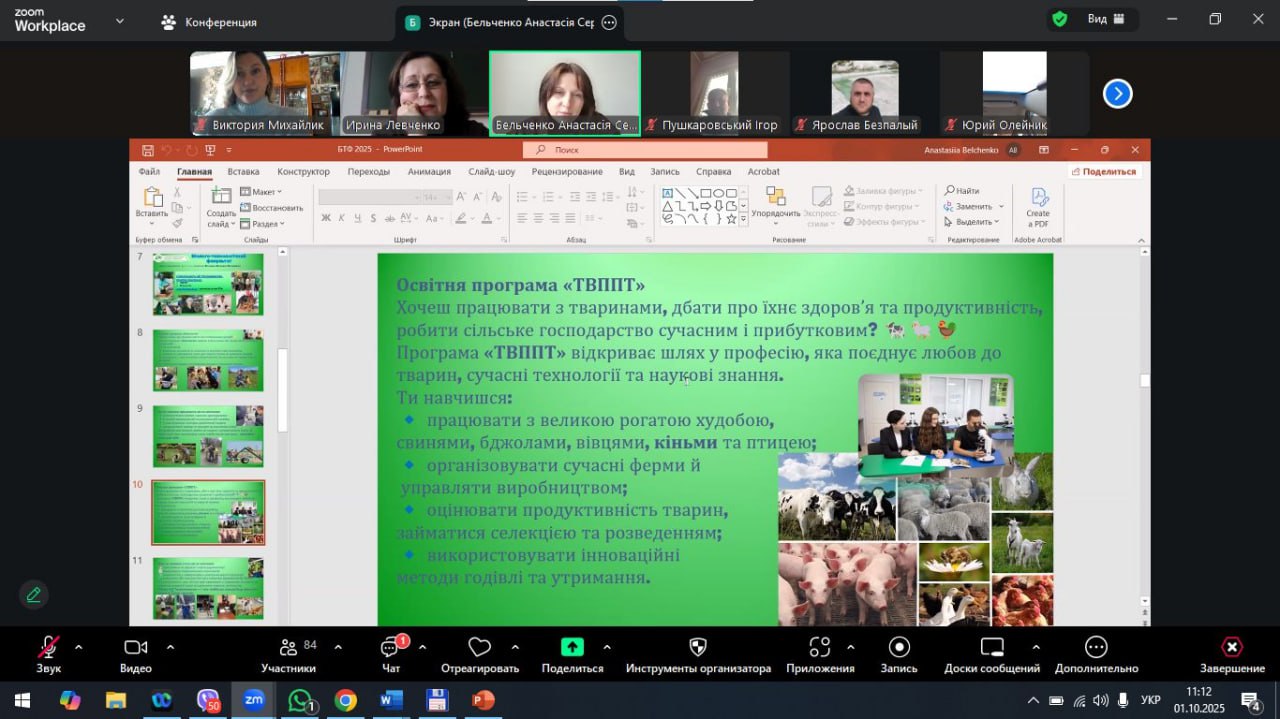Click the green annotation pencil icon
Image resolution: width=1280 pixels, height=719 pixels.
click(34, 595)
